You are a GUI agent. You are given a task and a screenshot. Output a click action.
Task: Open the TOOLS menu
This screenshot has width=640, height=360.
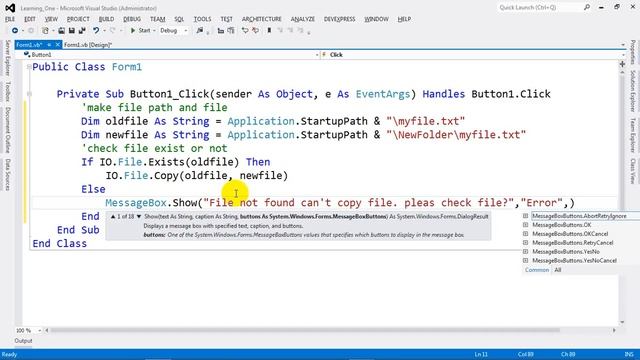tap(202, 19)
